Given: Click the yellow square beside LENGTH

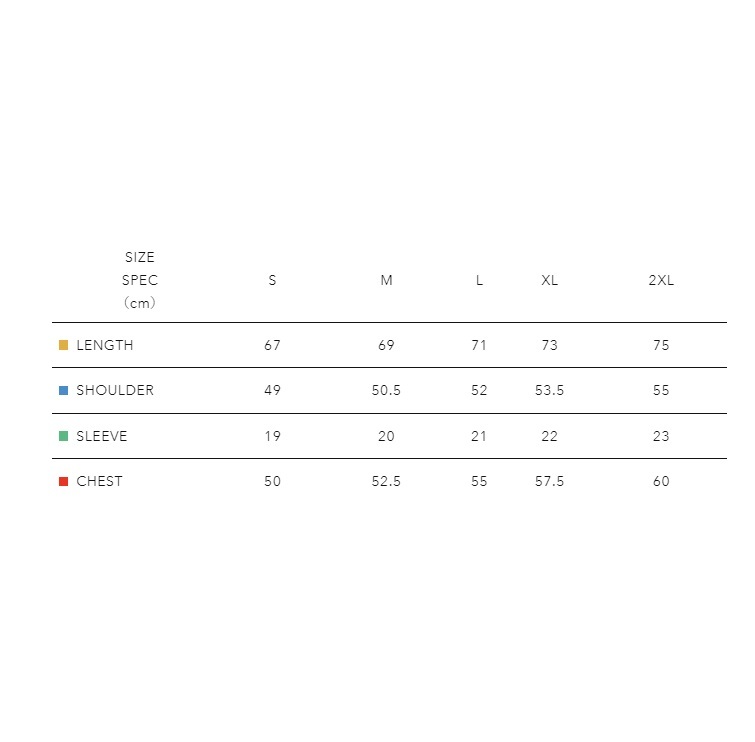Looking at the screenshot, I should point(64,345).
